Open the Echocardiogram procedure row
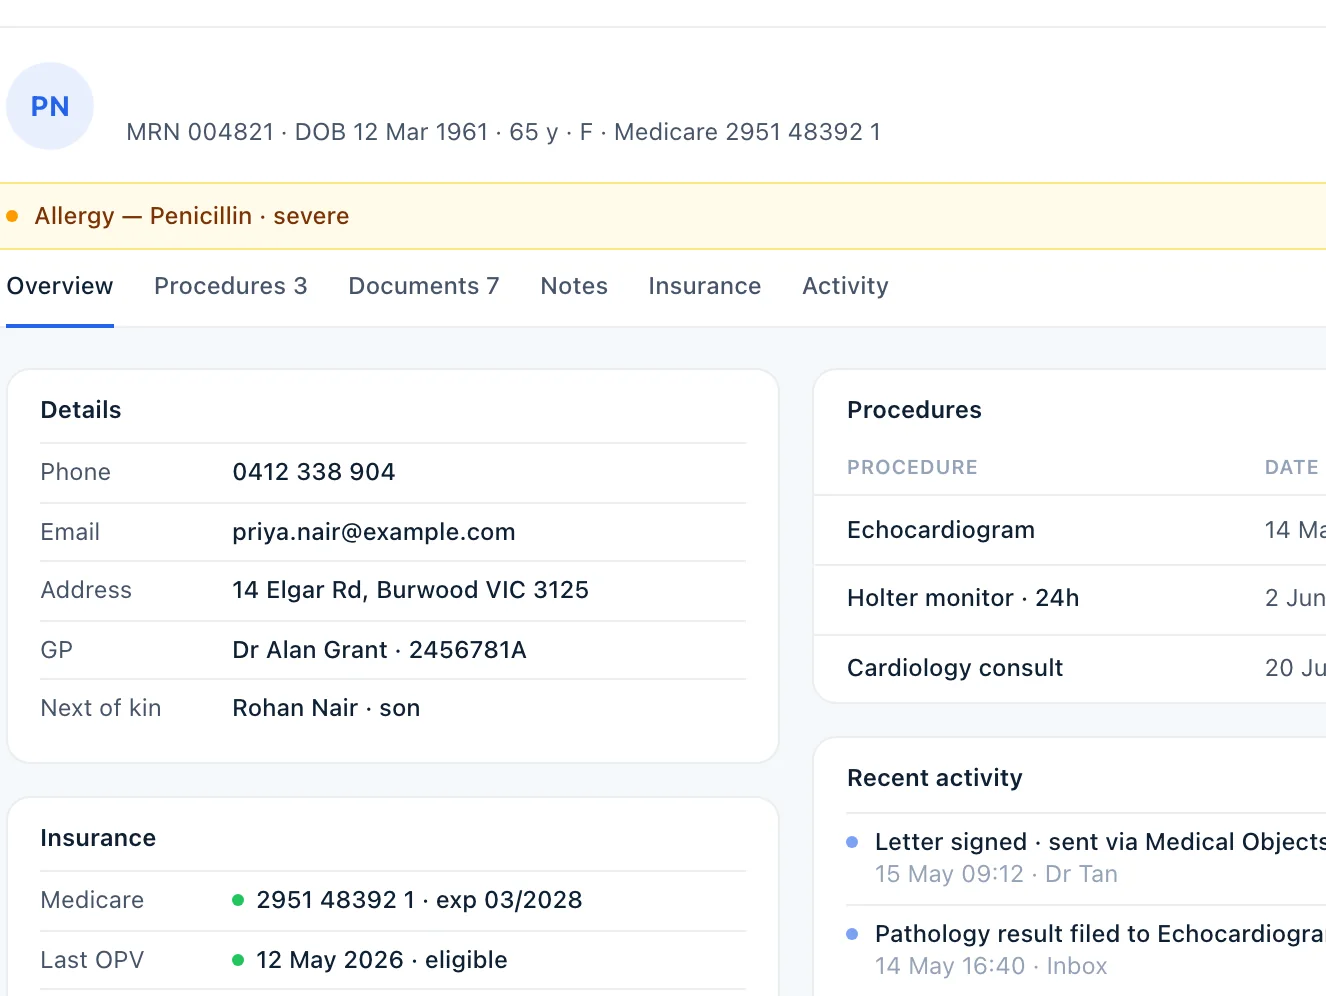Viewport: 1326px width, 996px height. 1070,530
